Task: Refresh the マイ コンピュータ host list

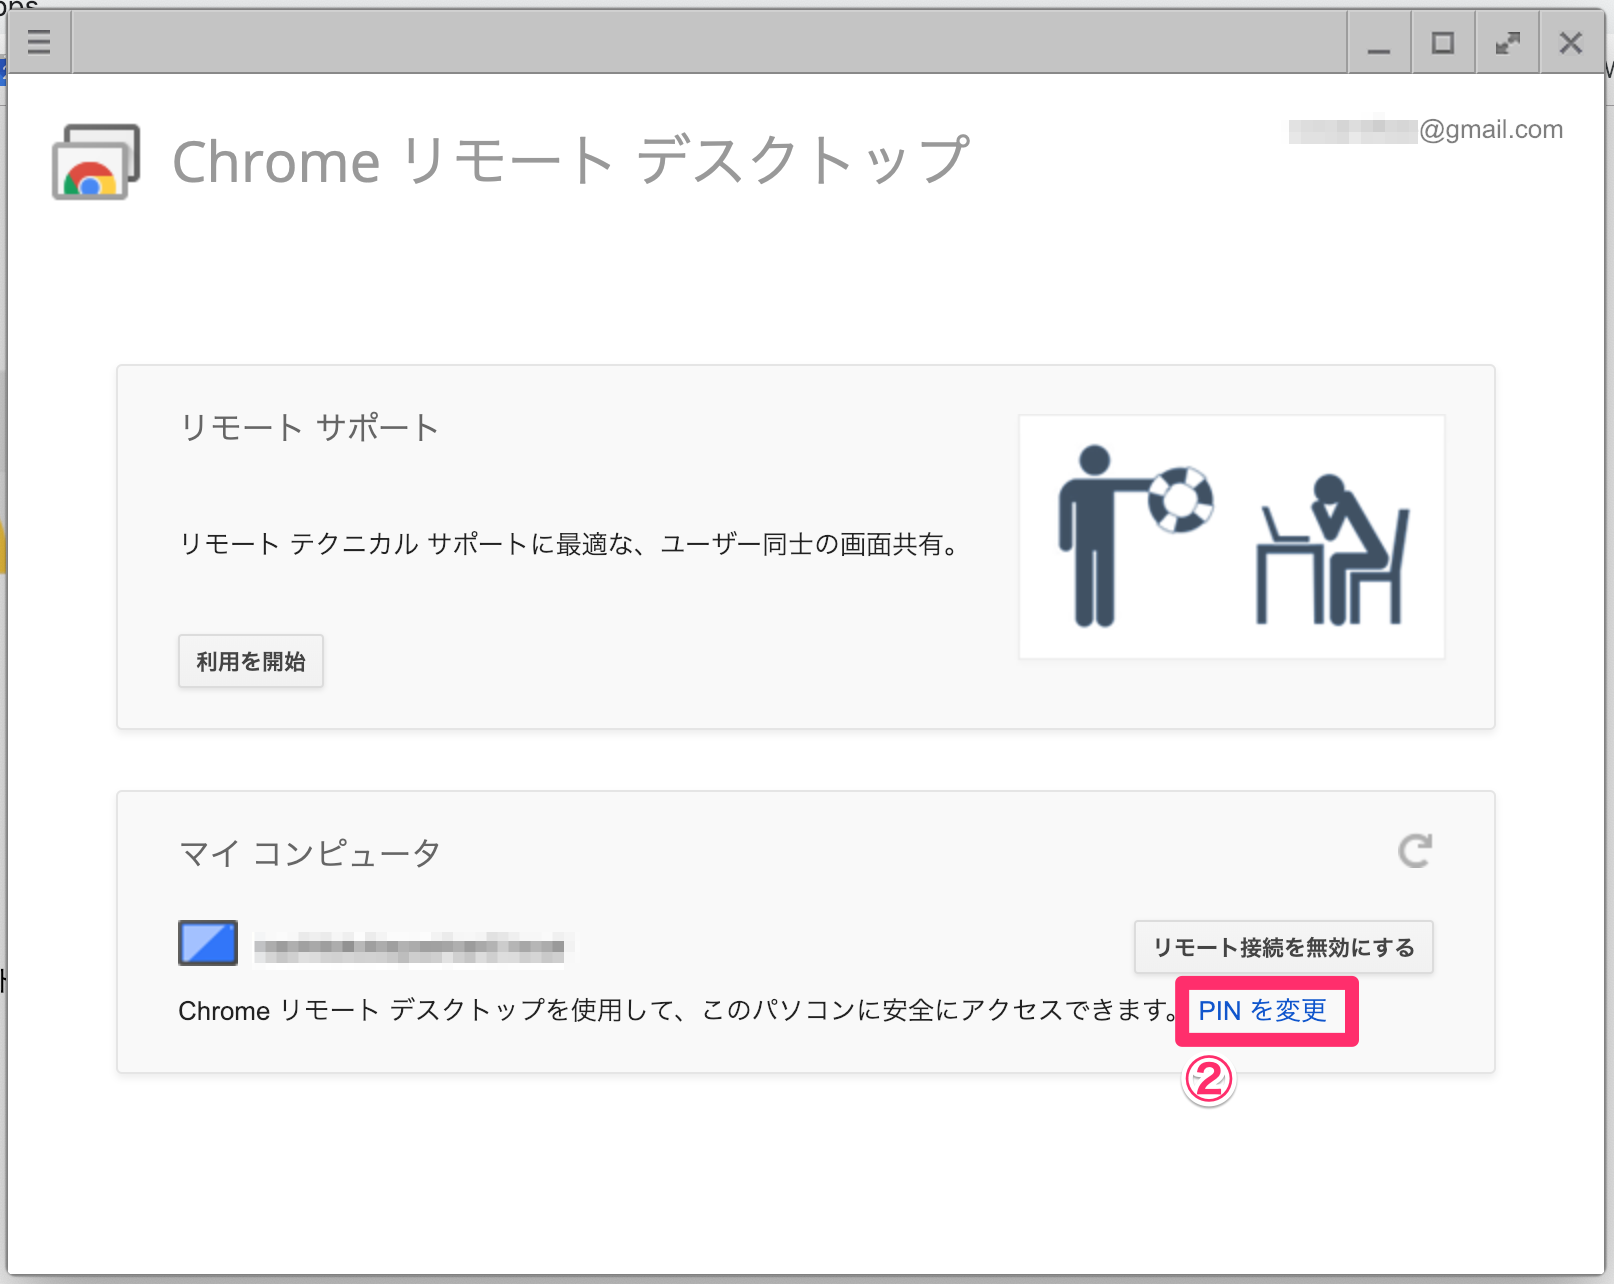Action: [1415, 851]
